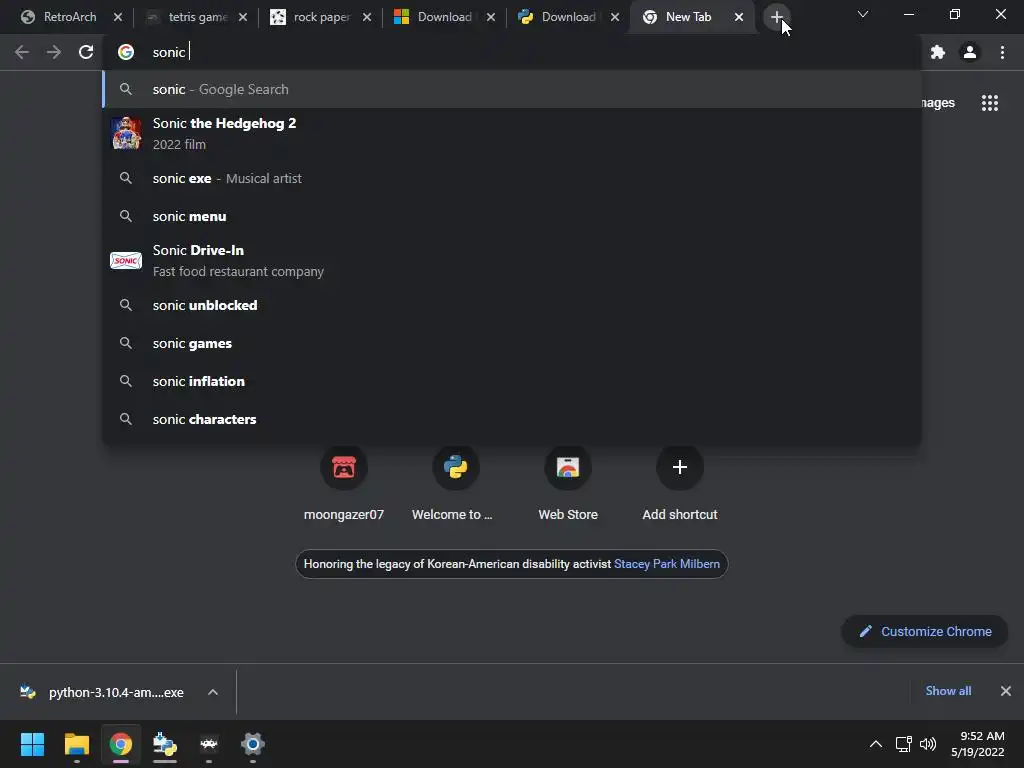Image resolution: width=1024 pixels, height=768 pixels.
Task: Select 'sonic - Google Search' suggestion
Action: 512,89
